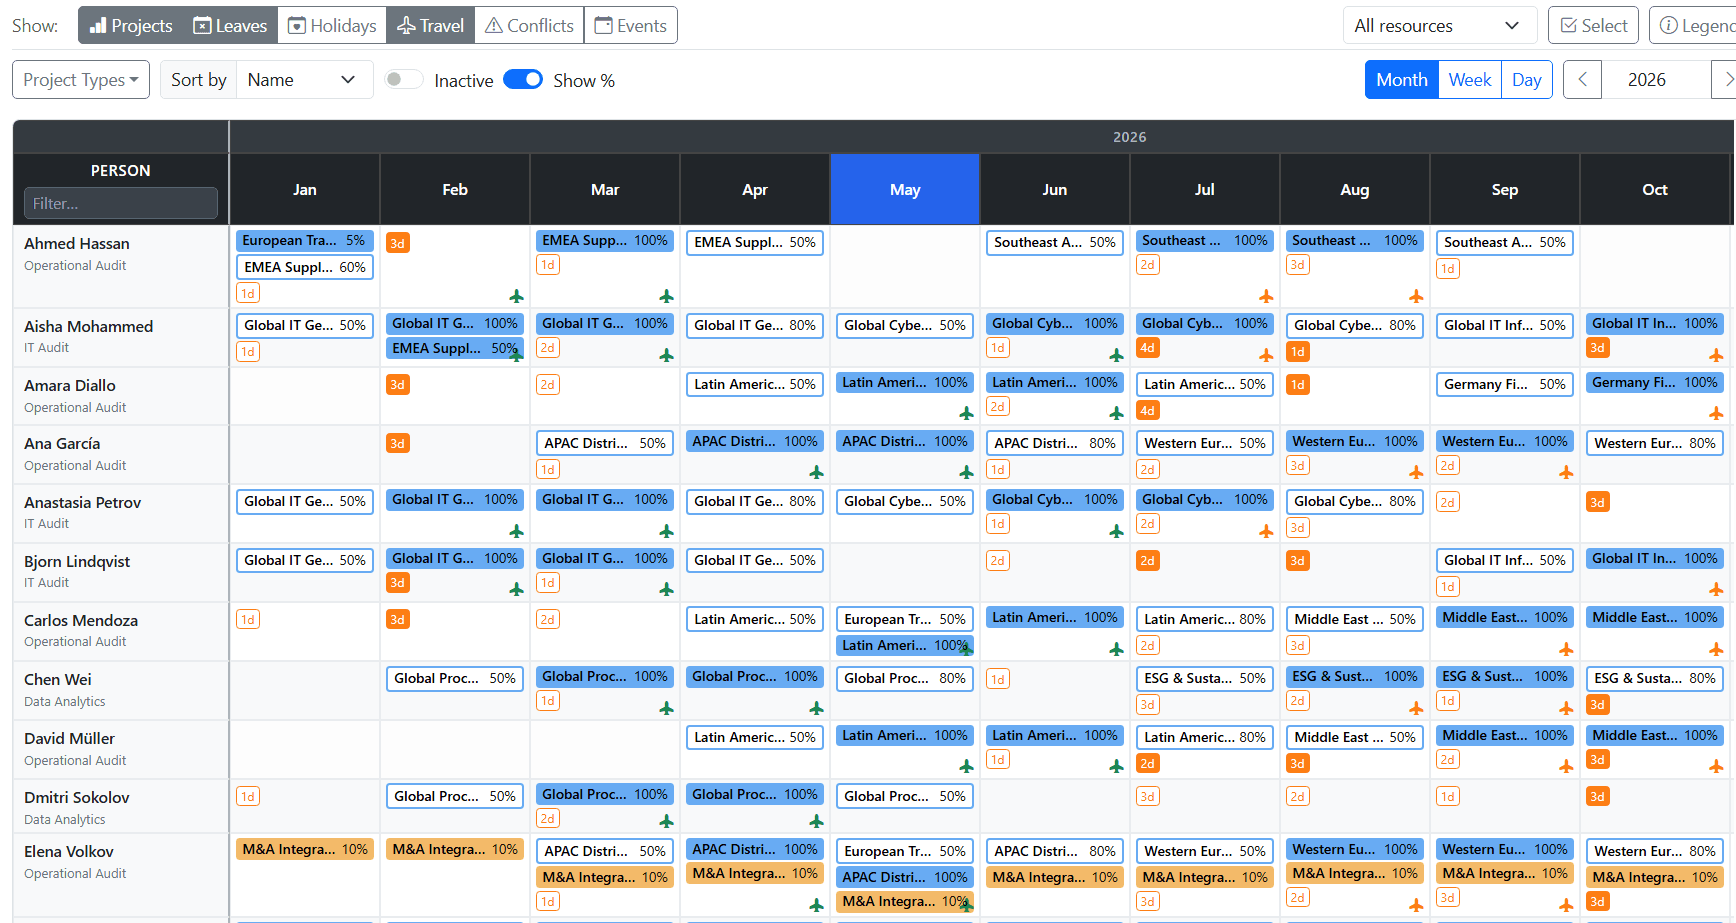The image size is (1736, 923).
Task: Click Bjorn Lindqvist's March plane icon
Action: pyautogui.click(x=666, y=590)
